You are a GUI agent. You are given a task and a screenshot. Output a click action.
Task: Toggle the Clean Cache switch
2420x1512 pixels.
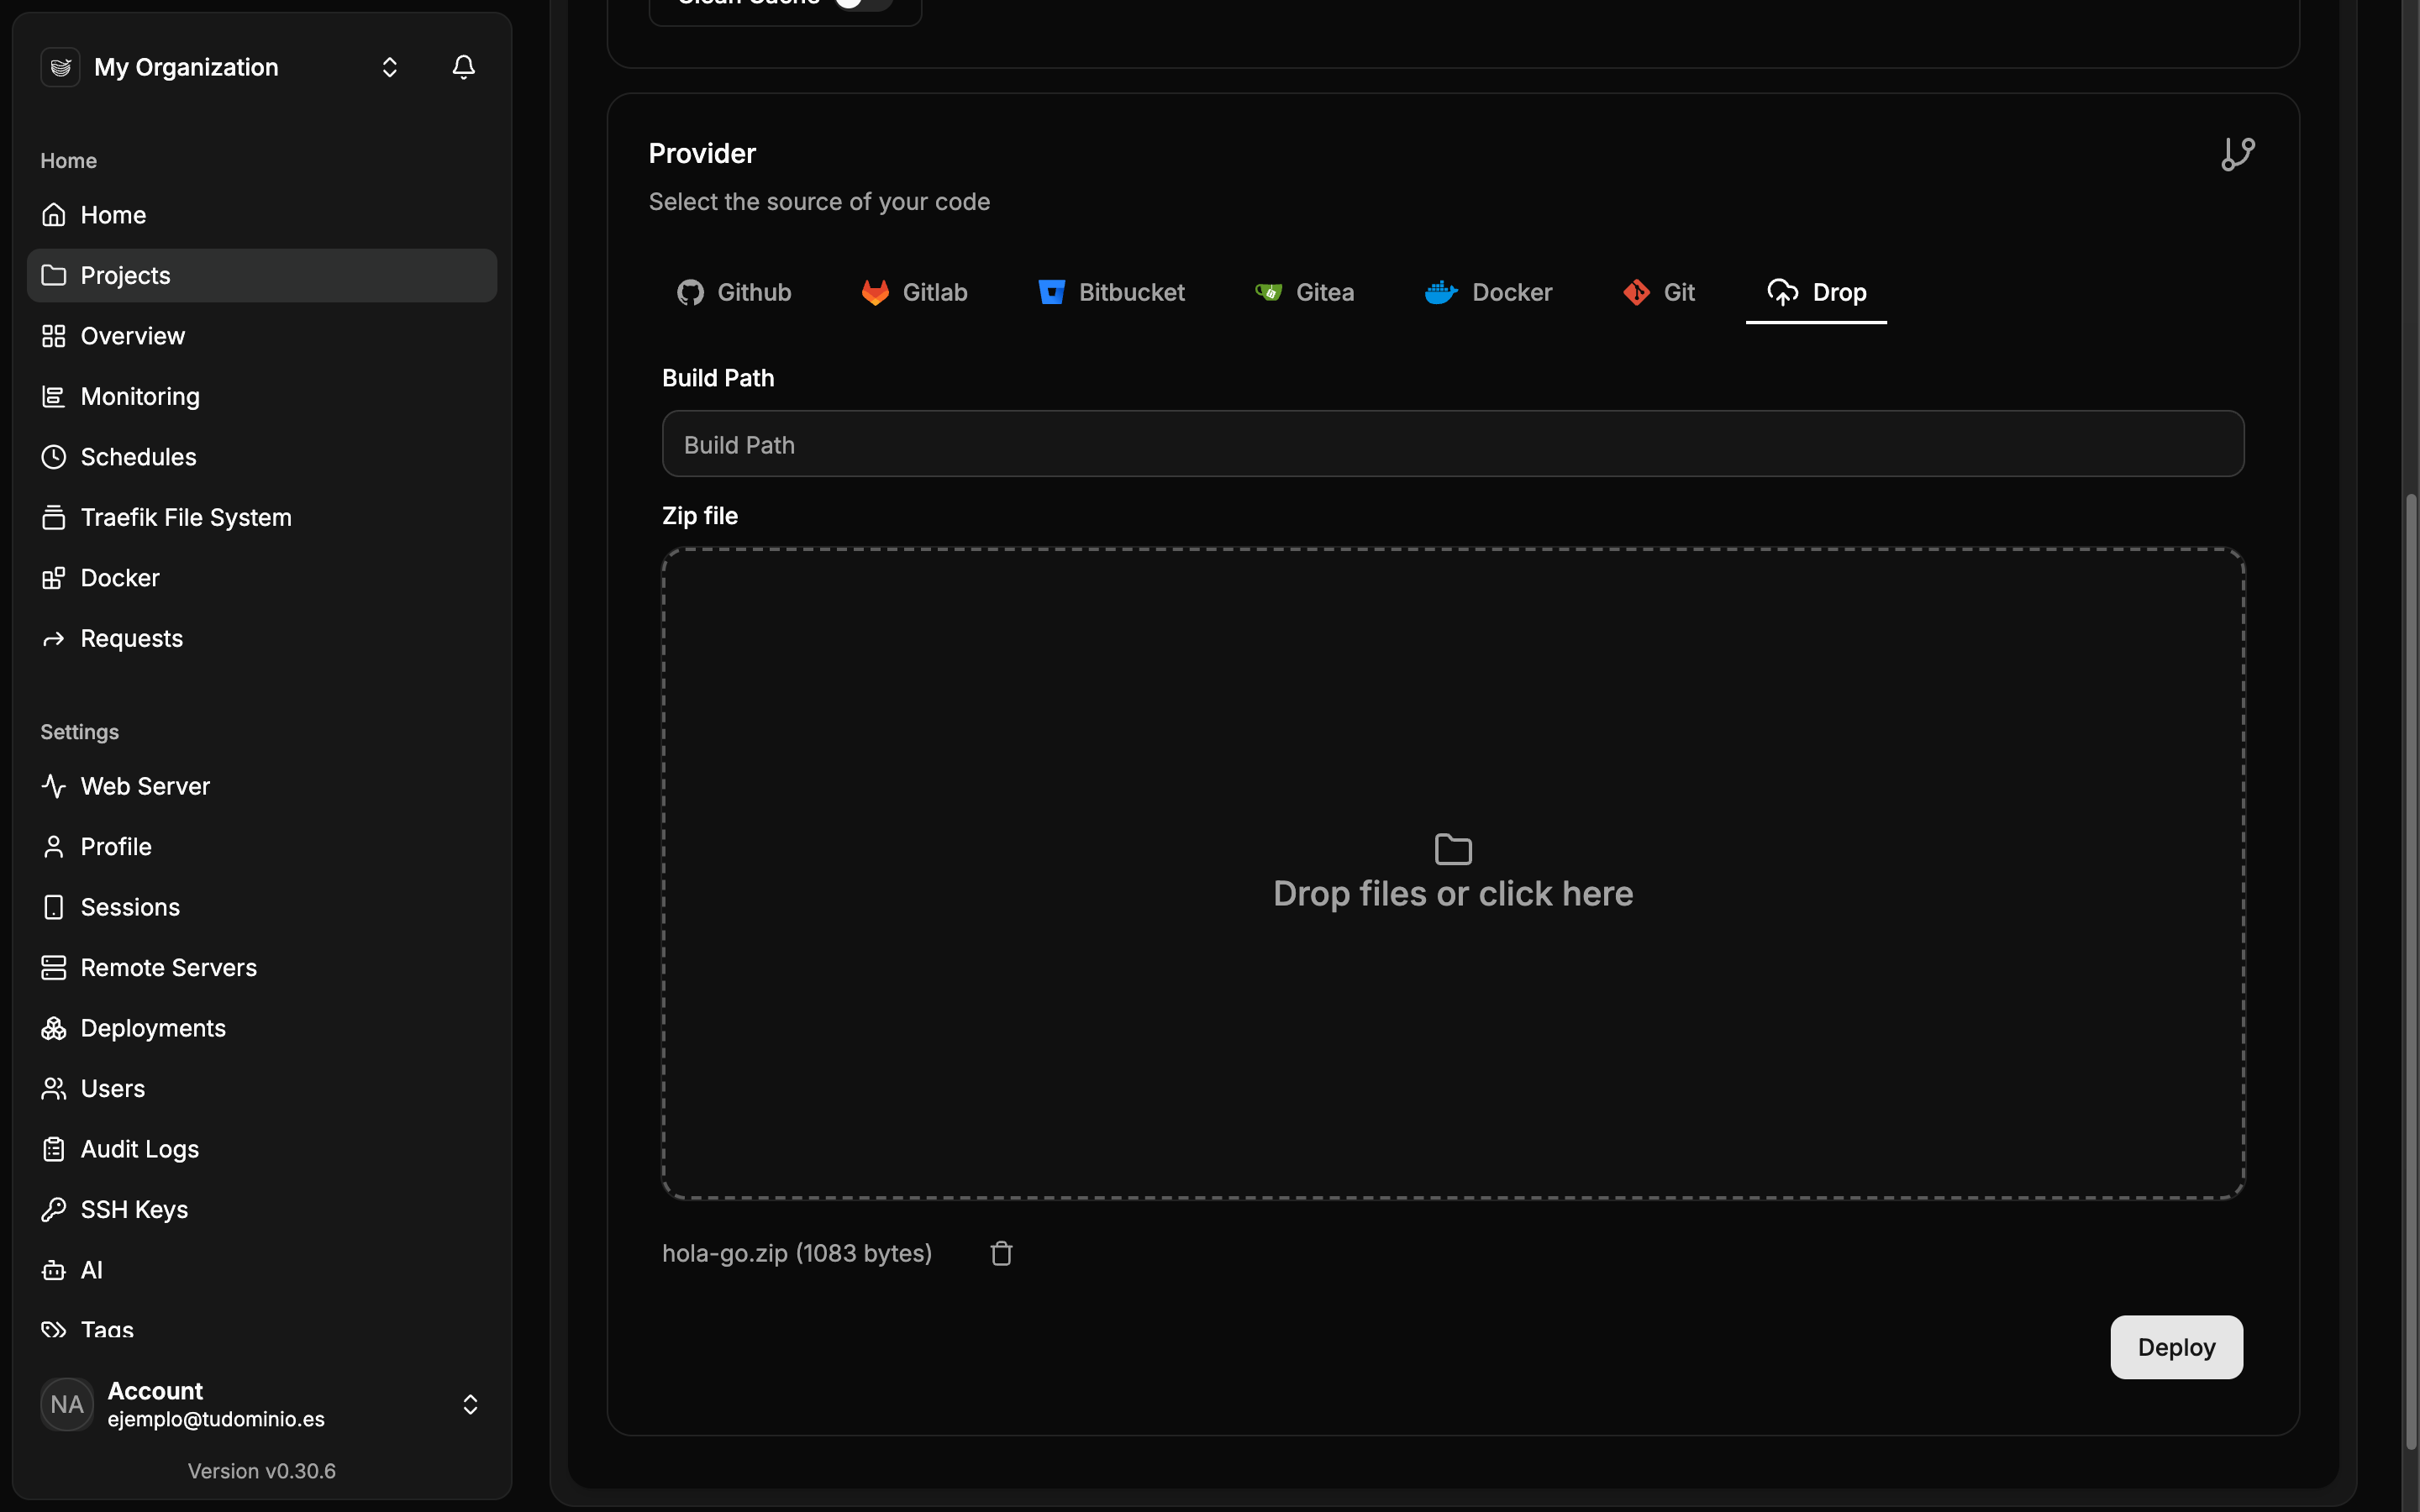click(x=863, y=3)
